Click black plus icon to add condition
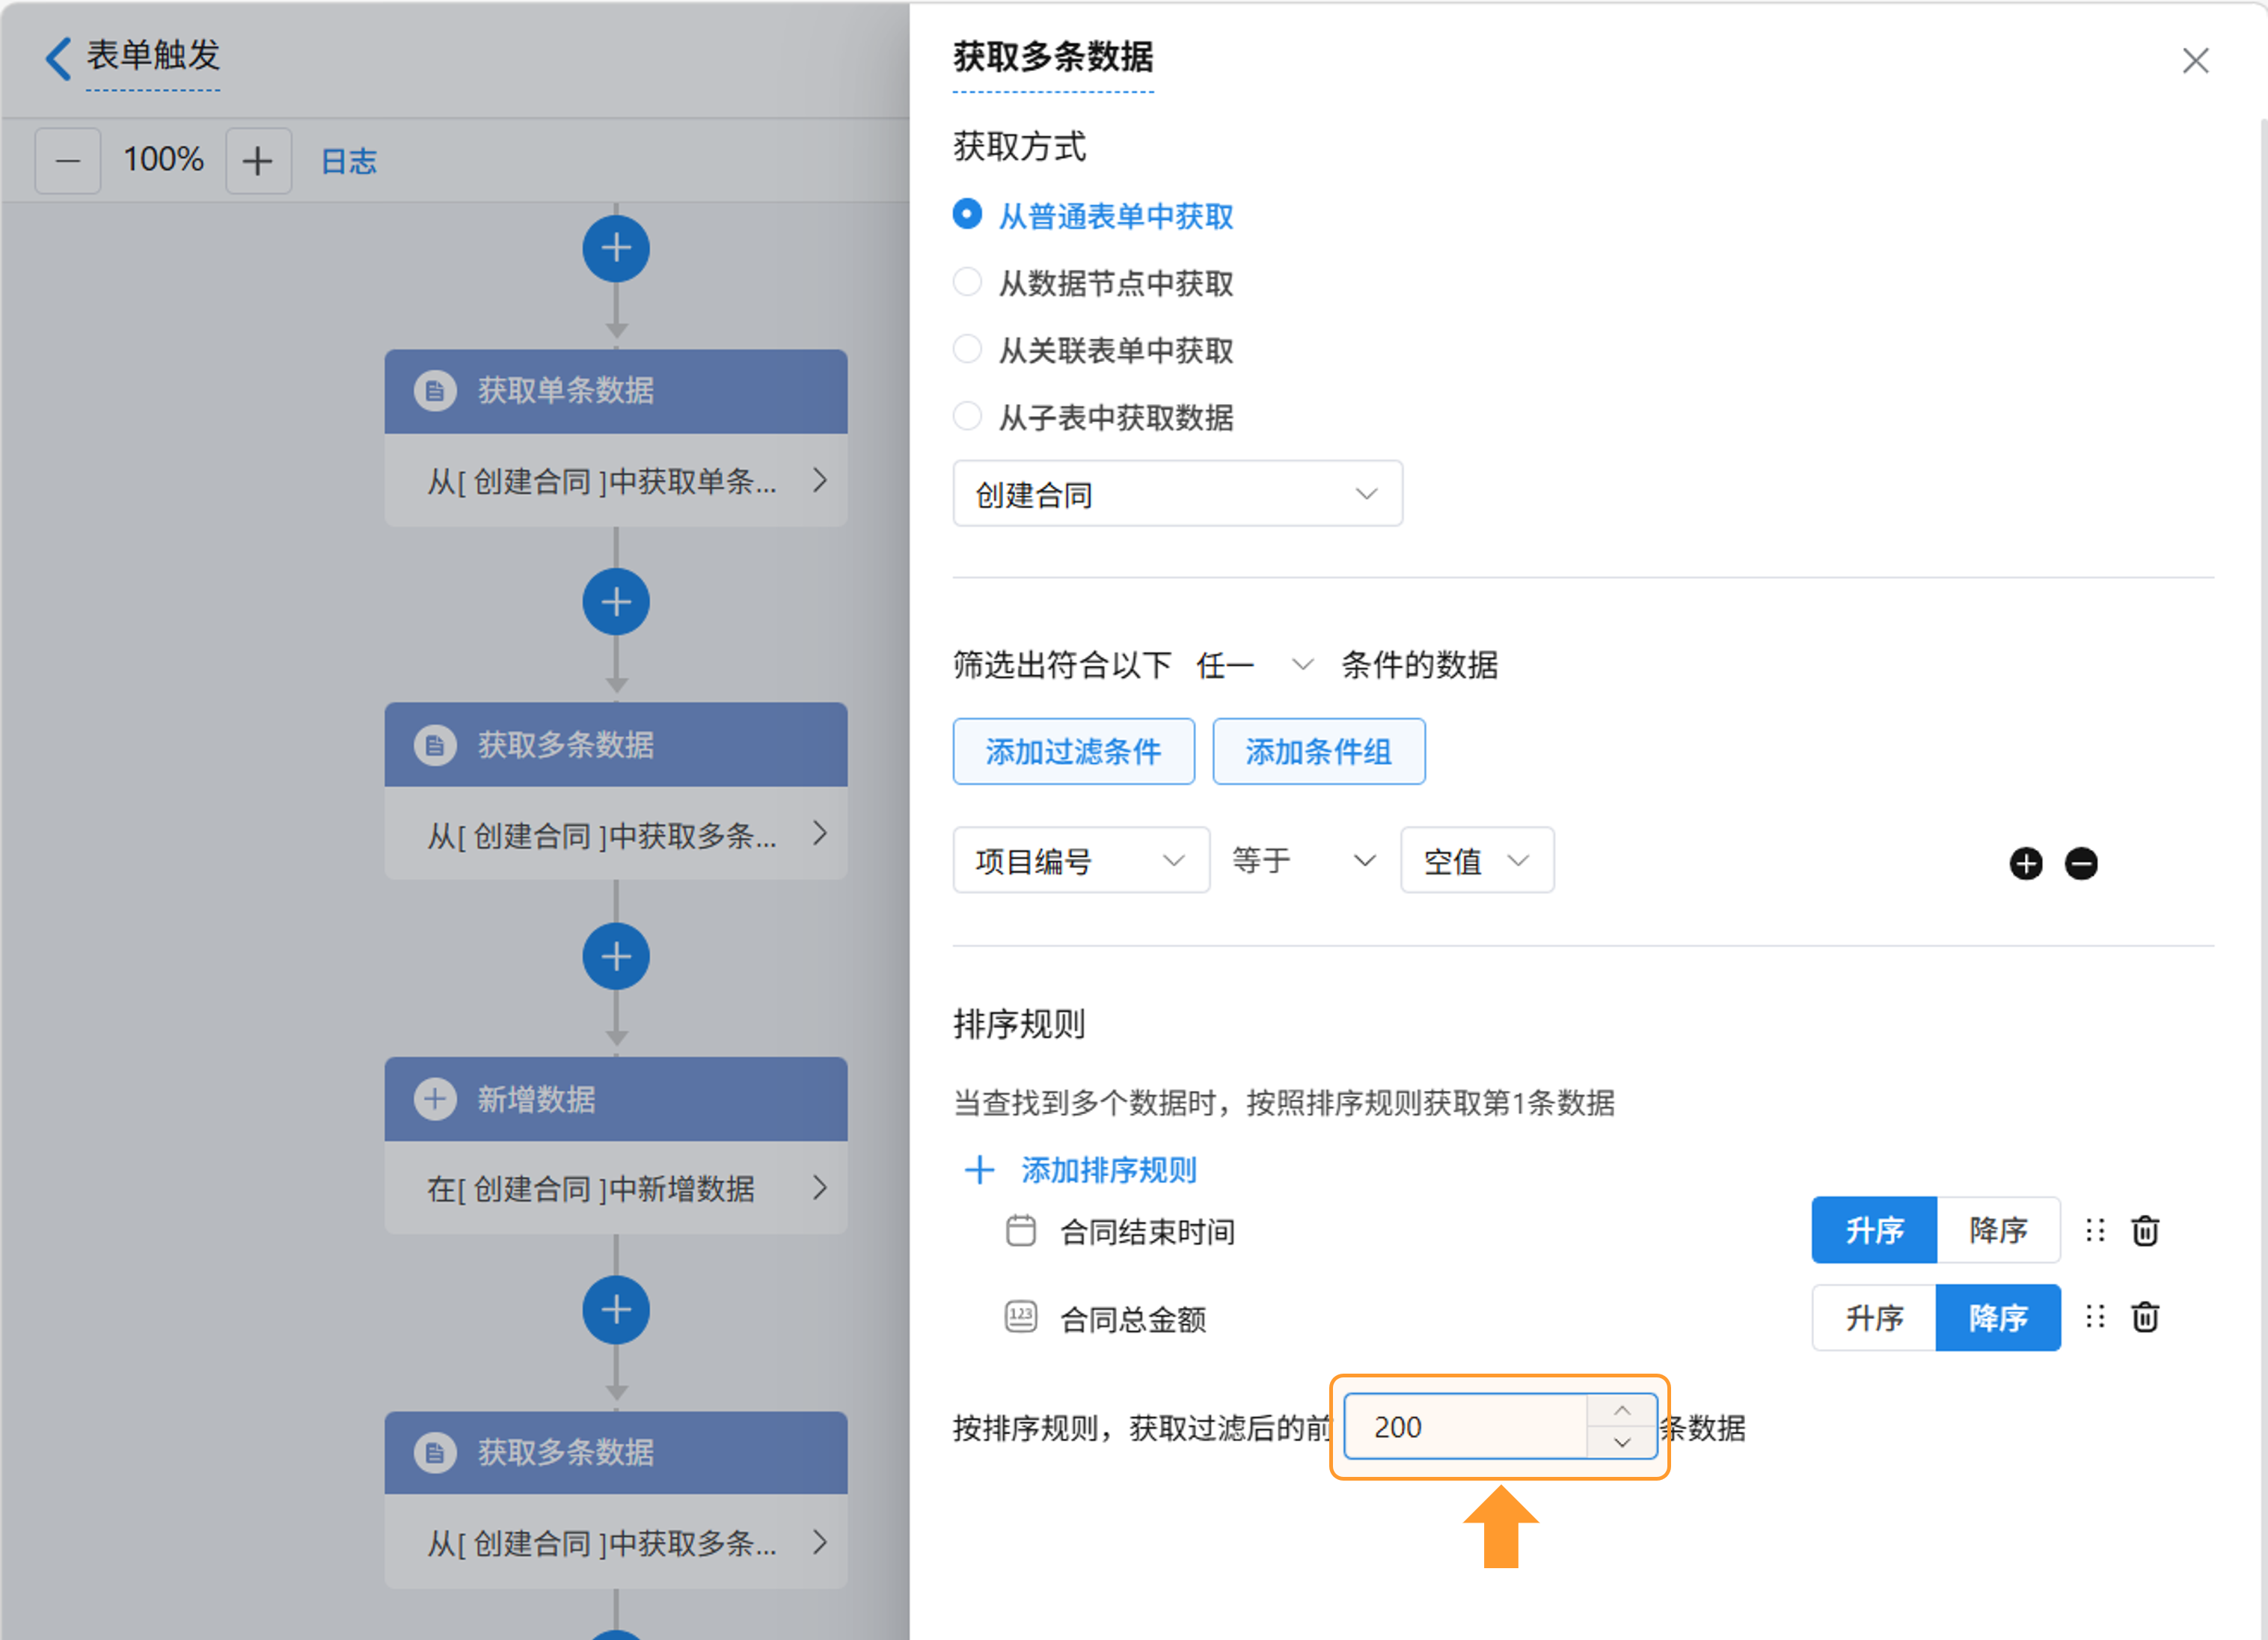The width and height of the screenshot is (2268, 1640). (x=2026, y=863)
